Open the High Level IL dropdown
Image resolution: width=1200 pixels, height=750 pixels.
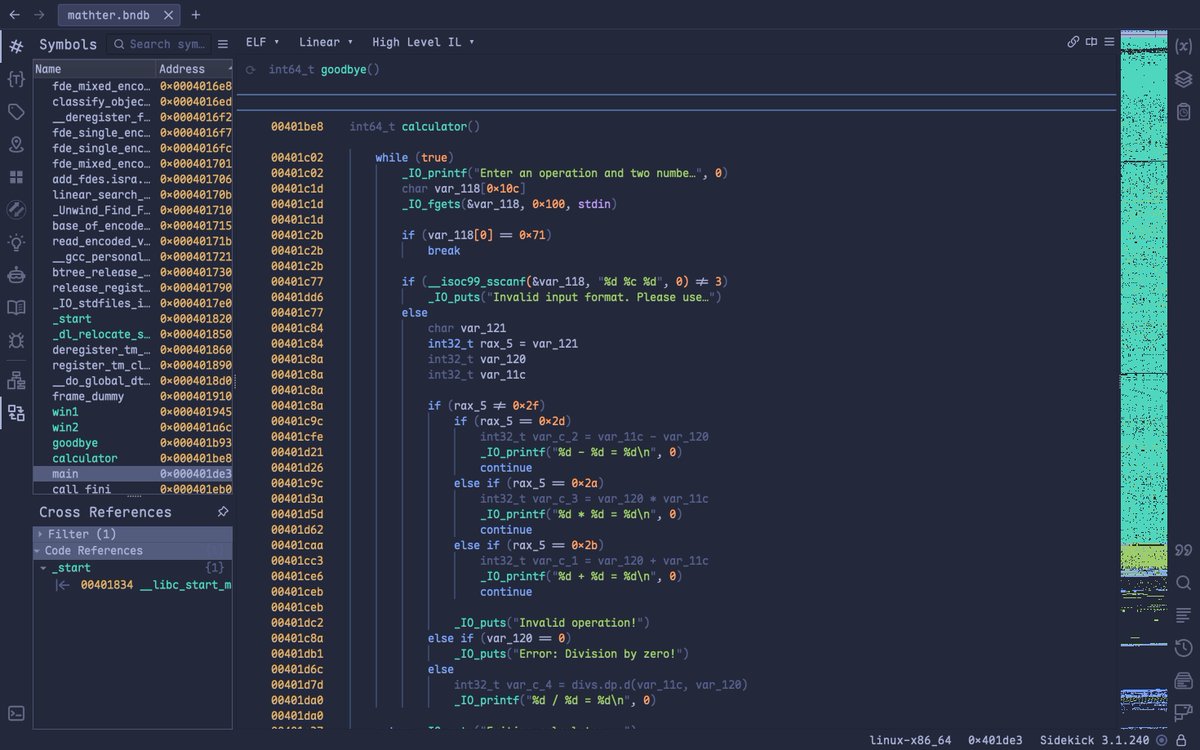click(423, 42)
